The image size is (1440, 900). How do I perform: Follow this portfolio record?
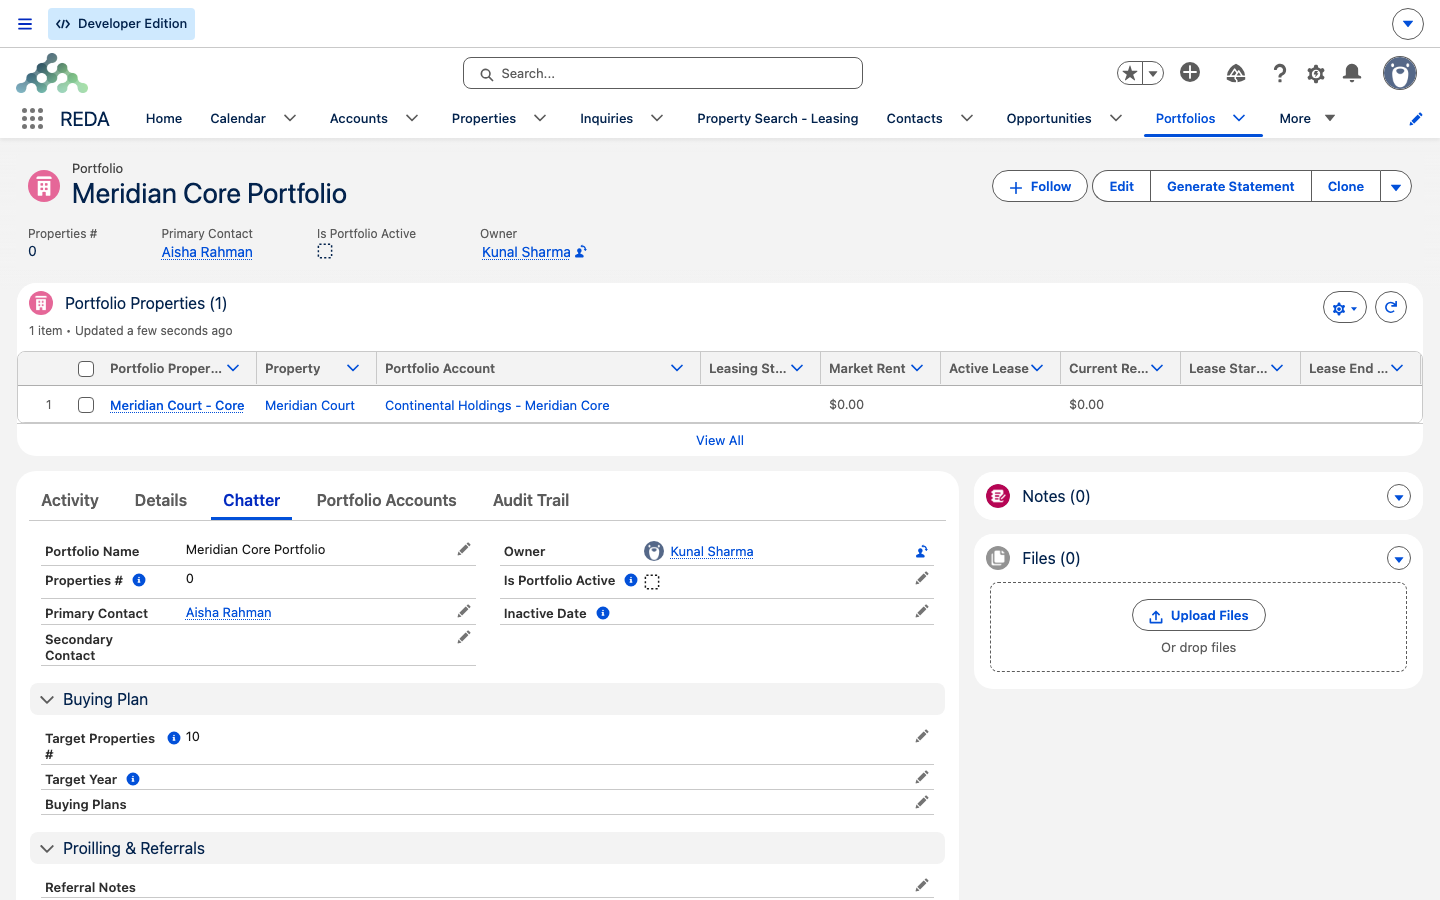click(x=1040, y=186)
